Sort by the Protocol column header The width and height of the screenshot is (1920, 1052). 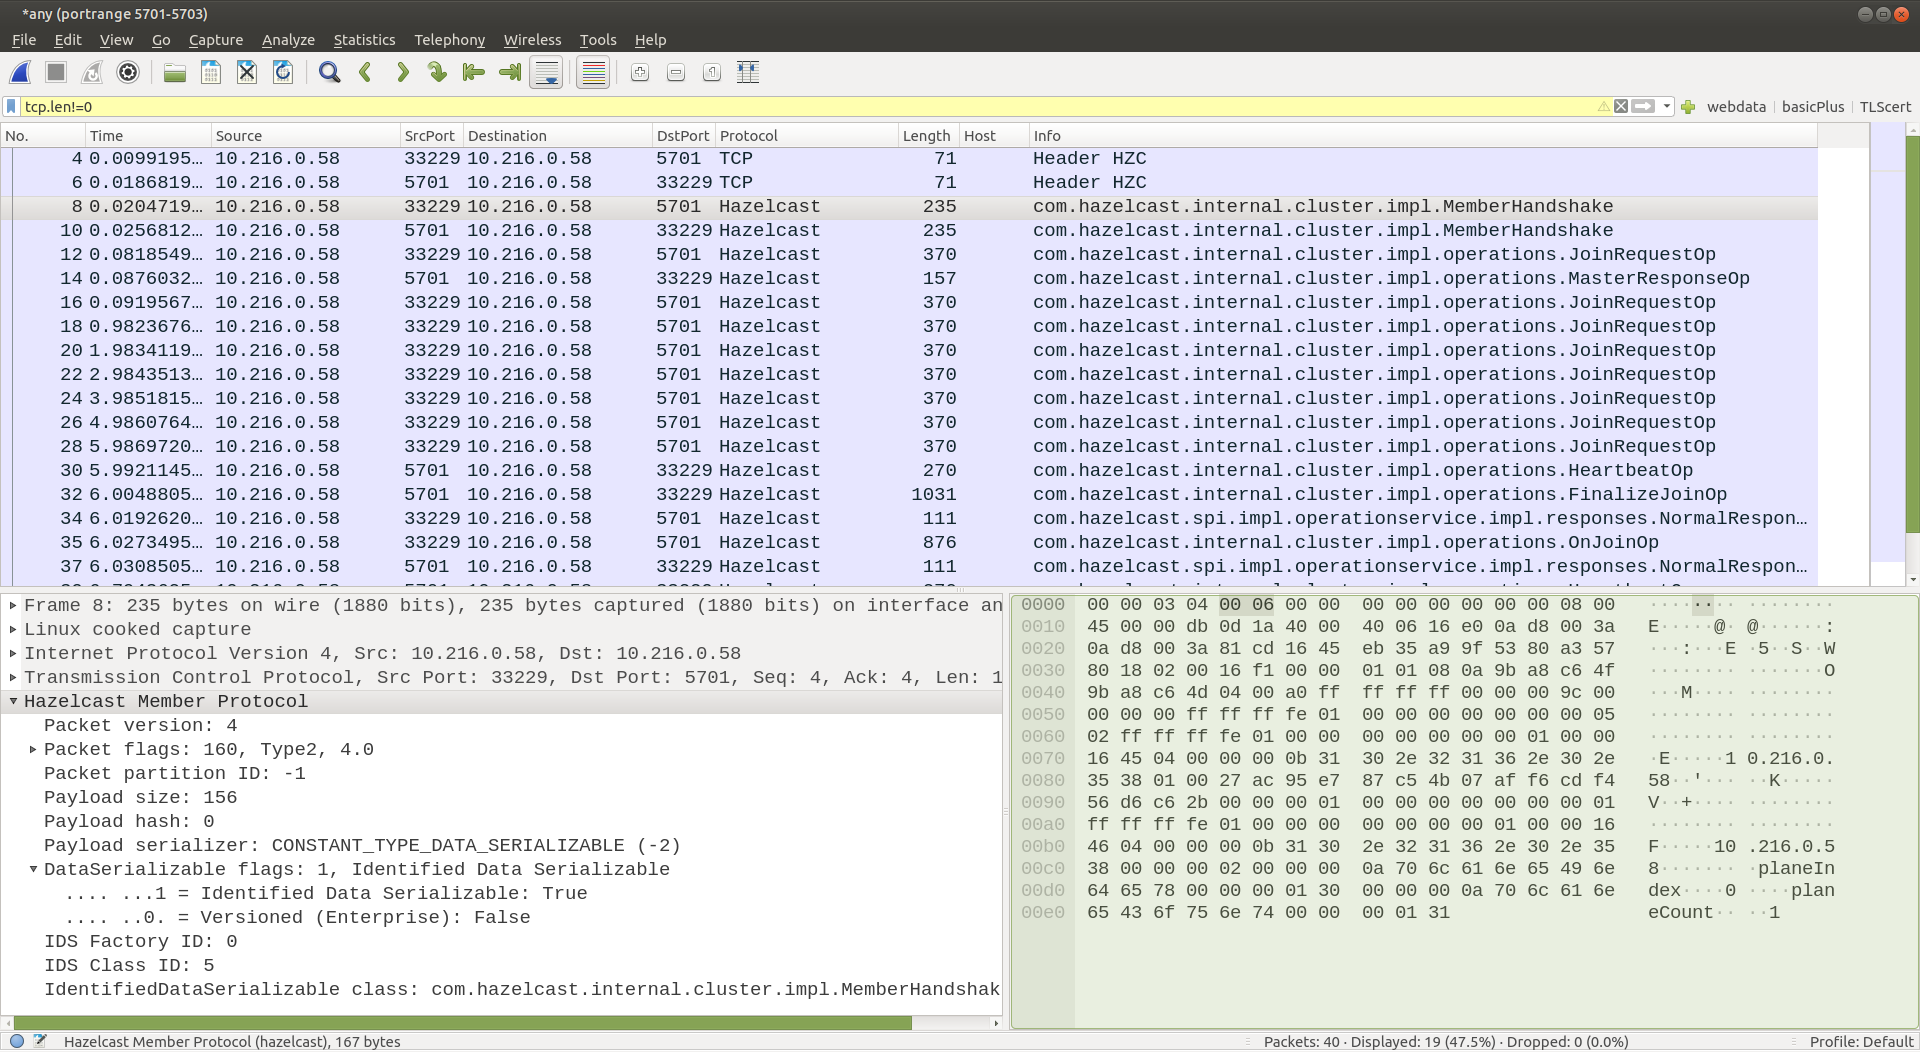[x=806, y=136]
